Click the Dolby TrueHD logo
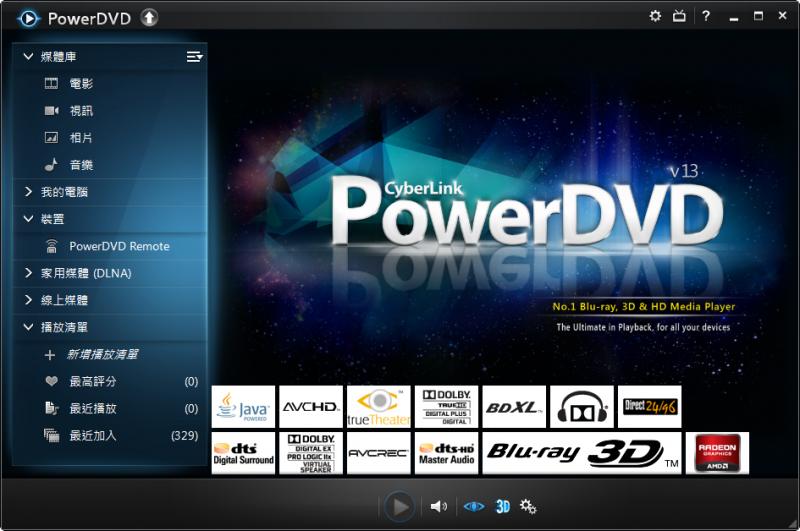The height and width of the screenshot is (531, 800). point(446,407)
